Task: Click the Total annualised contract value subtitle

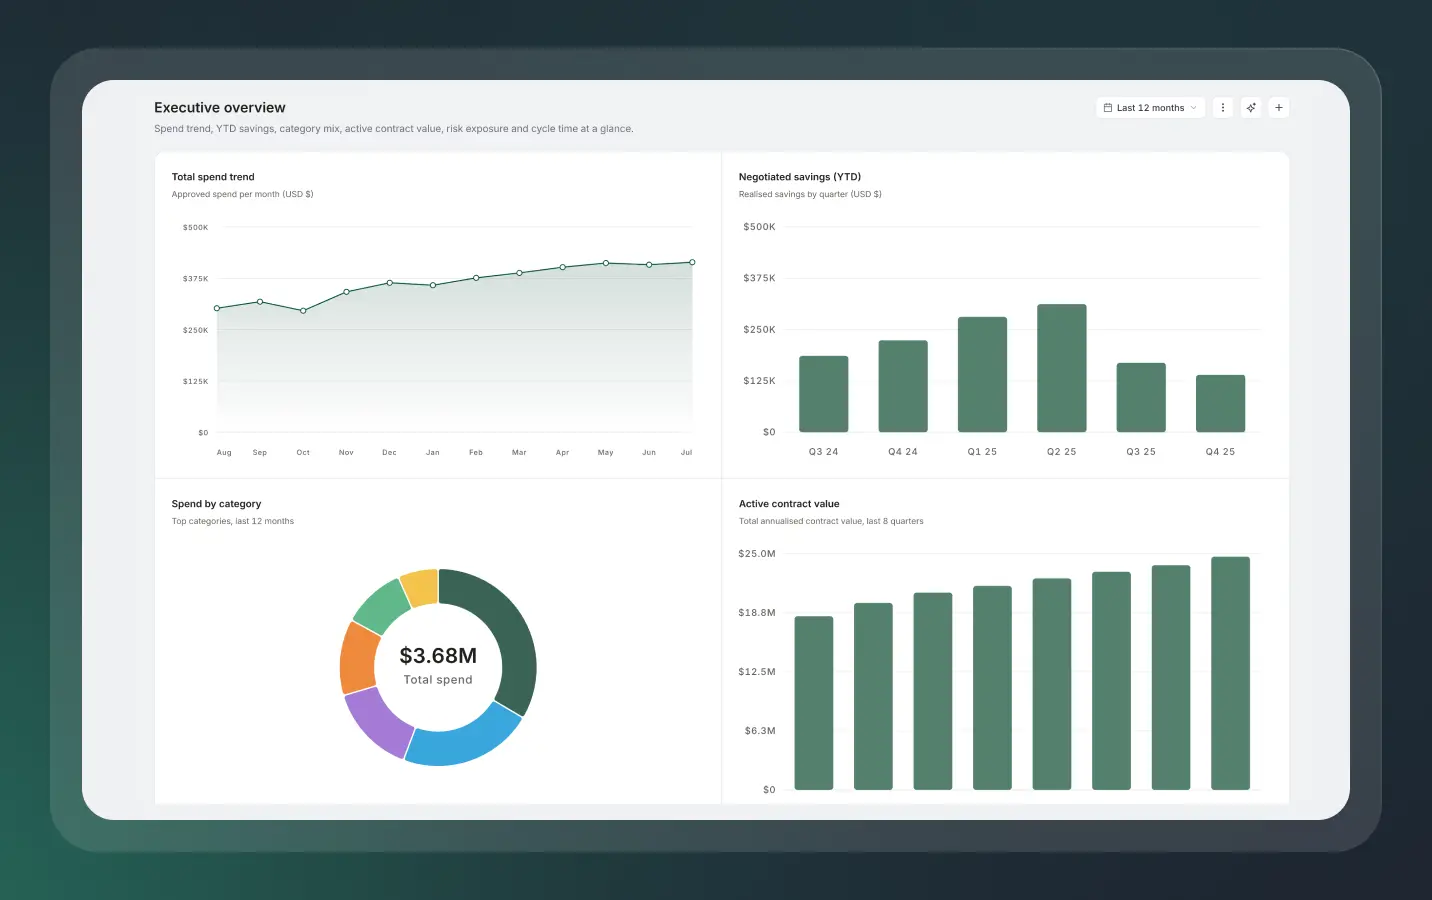Action: click(831, 521)
